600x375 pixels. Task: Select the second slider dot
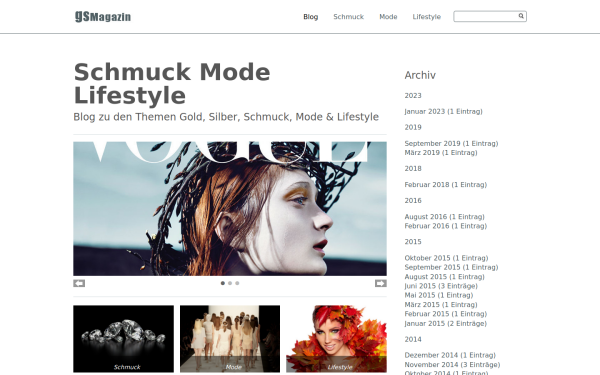(x=230, y=283)
